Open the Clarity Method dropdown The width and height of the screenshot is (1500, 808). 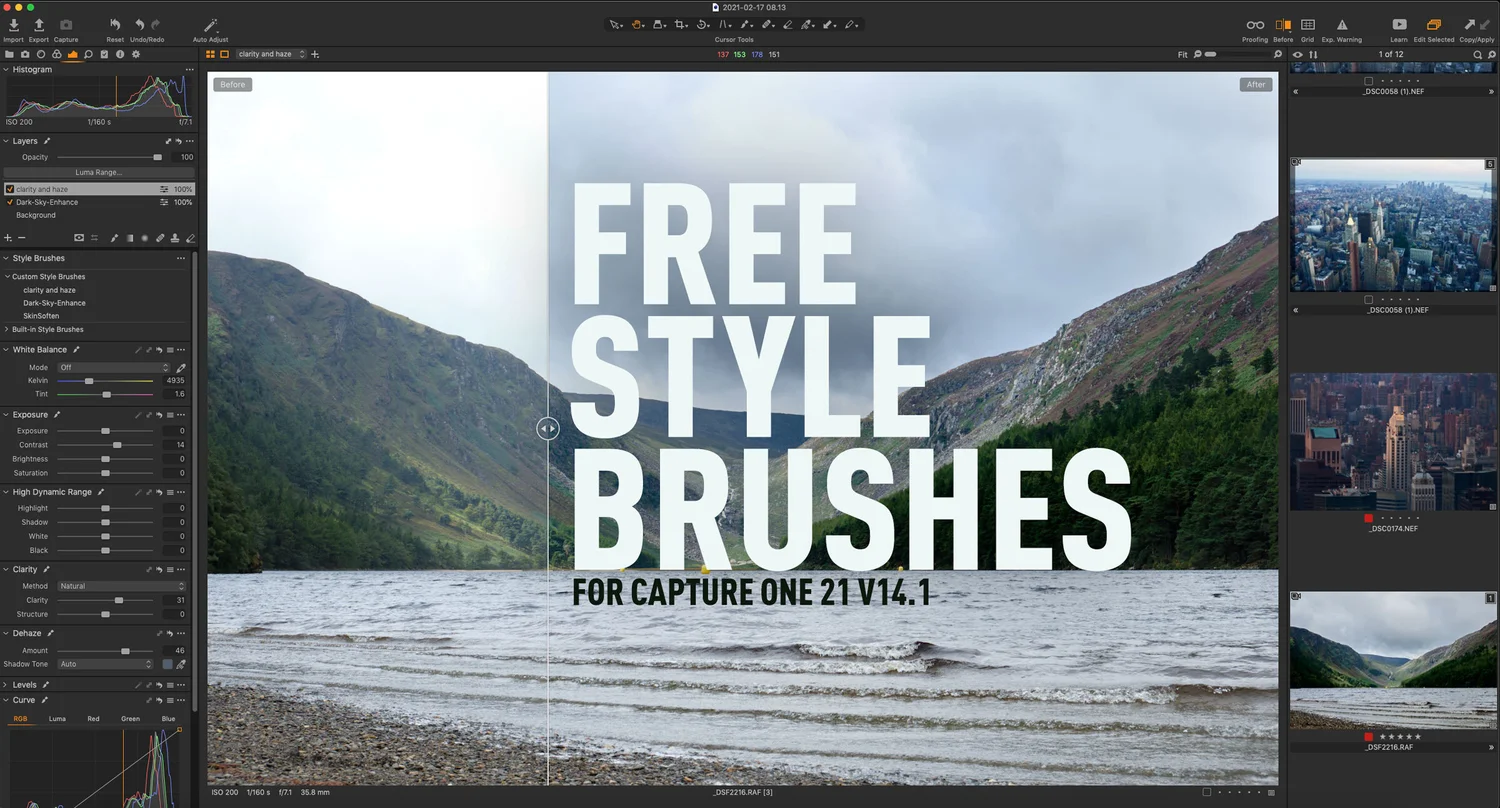click(122, 586)
